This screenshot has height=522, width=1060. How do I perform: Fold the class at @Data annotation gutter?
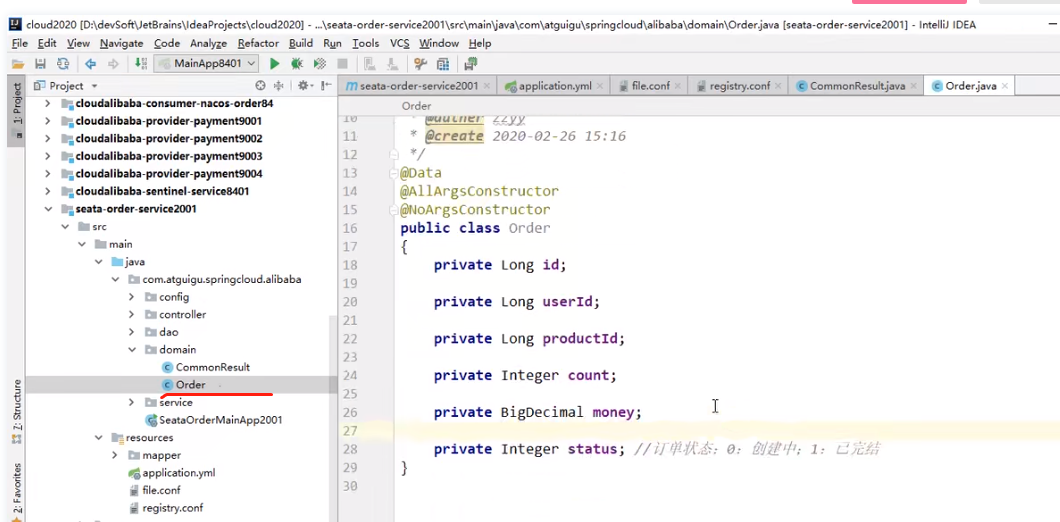(394, 173)
